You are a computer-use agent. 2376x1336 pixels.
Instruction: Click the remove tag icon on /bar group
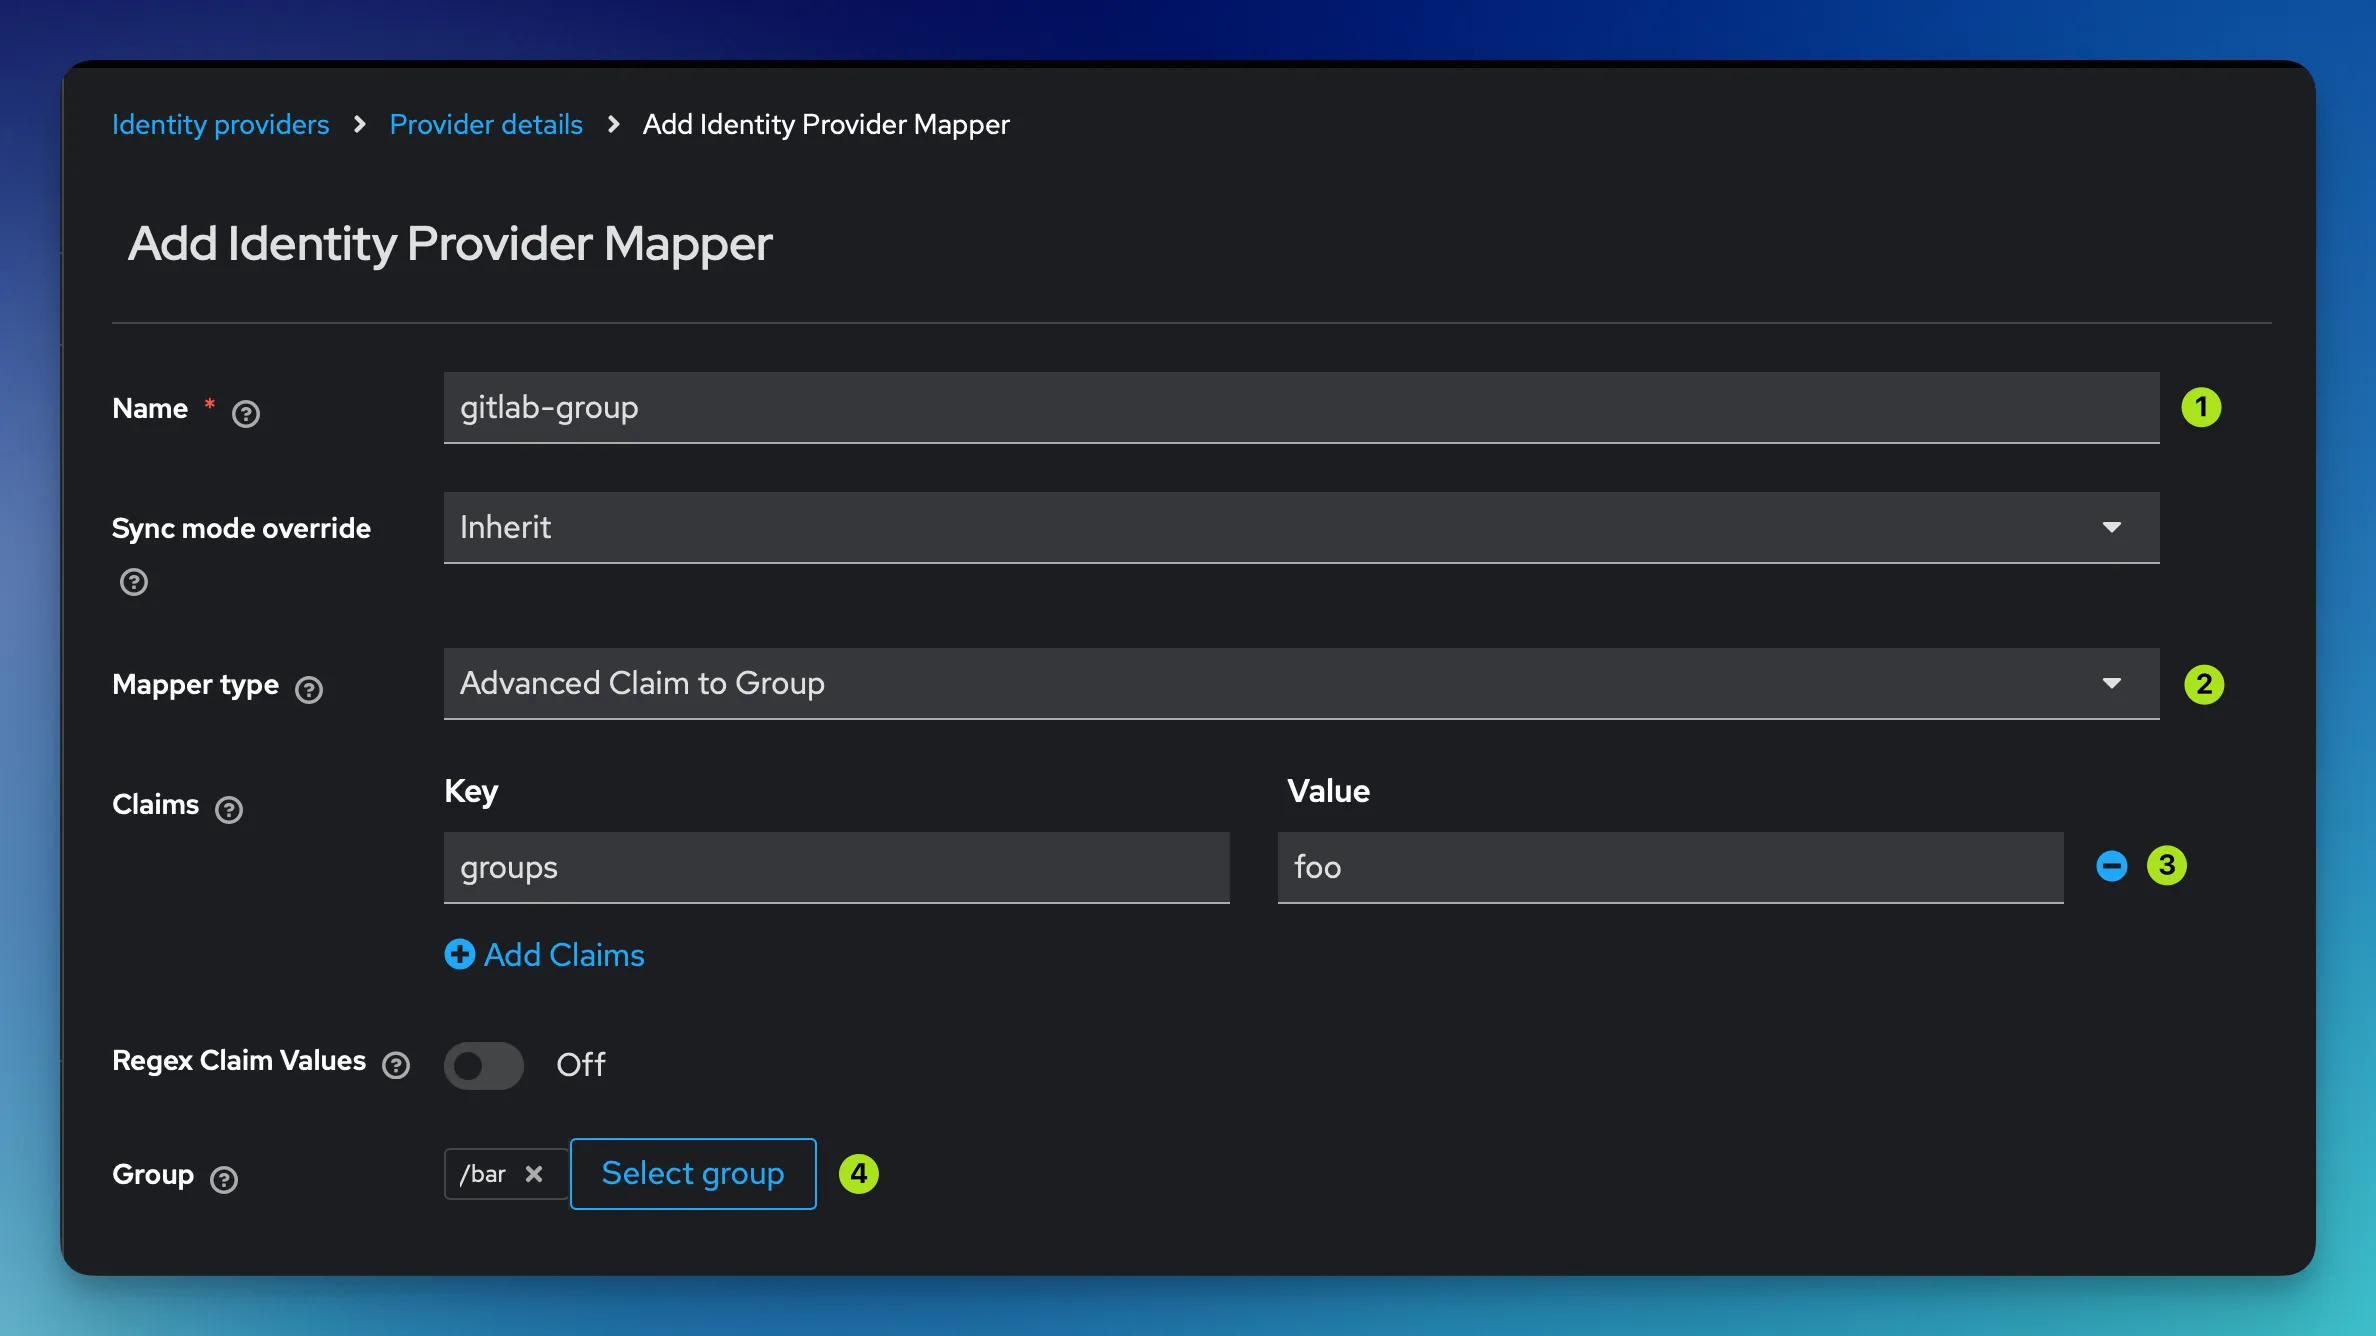pyautogui.click(x=534, y=1173)
